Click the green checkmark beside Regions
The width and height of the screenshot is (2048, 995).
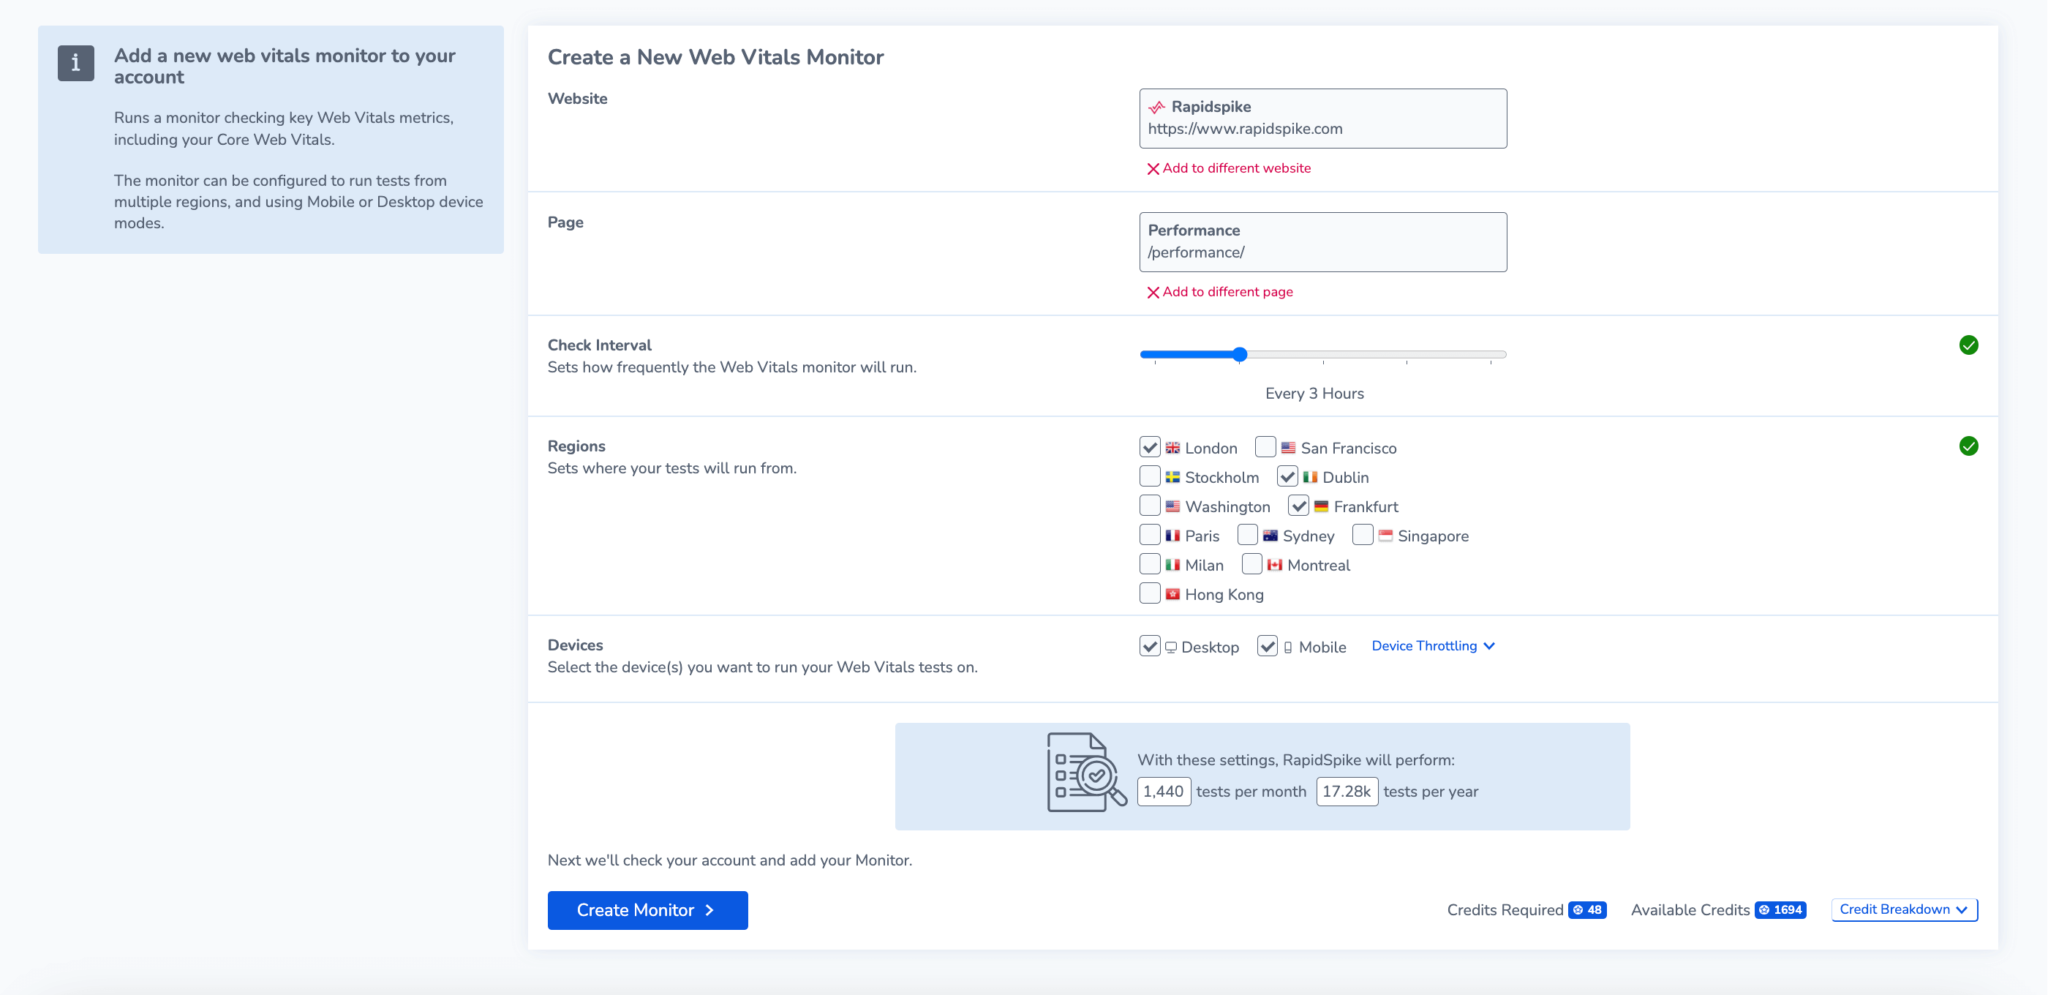tap(1968, 446)
